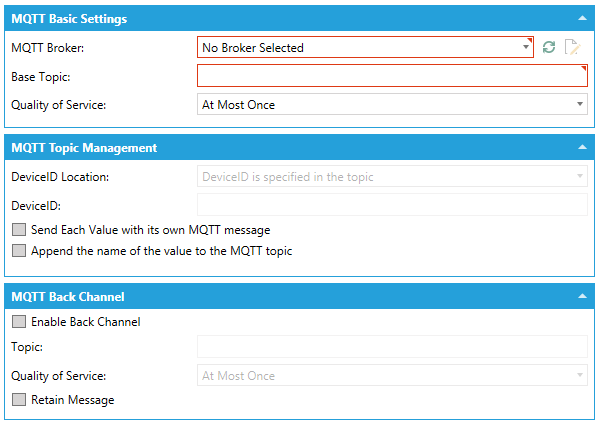The height and width of the screenshot is (425, 599).
Task: Check Append the name of the value option
Action: click(x=19, y=251)
